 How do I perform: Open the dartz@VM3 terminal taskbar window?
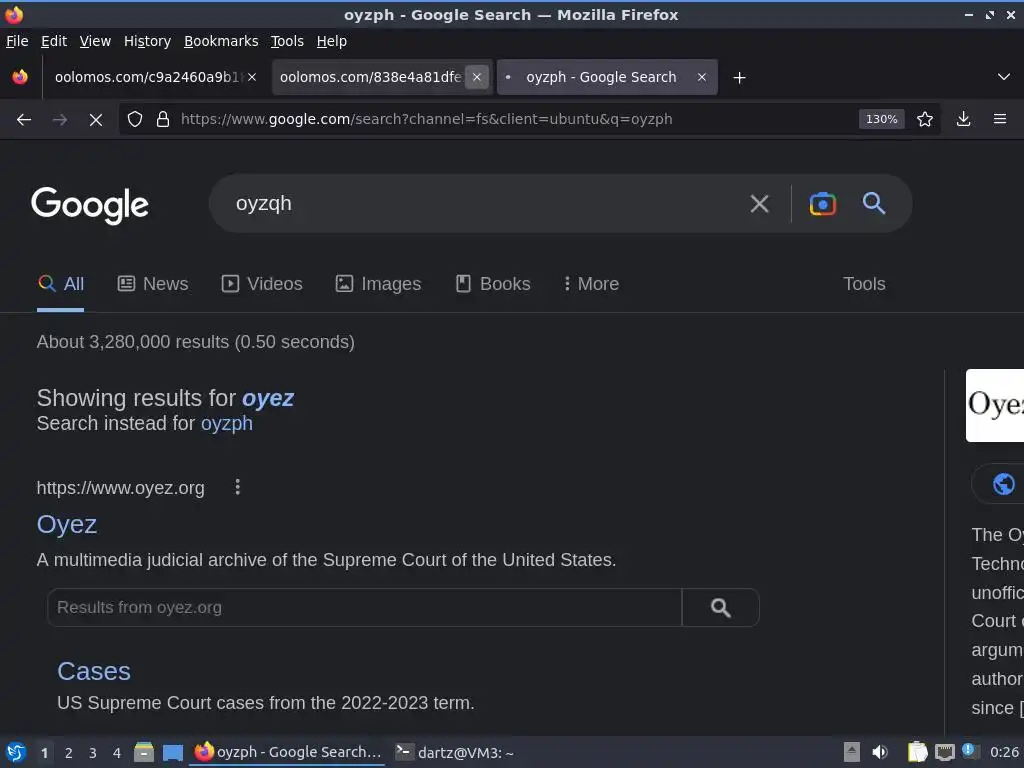(x=455, y=752)
